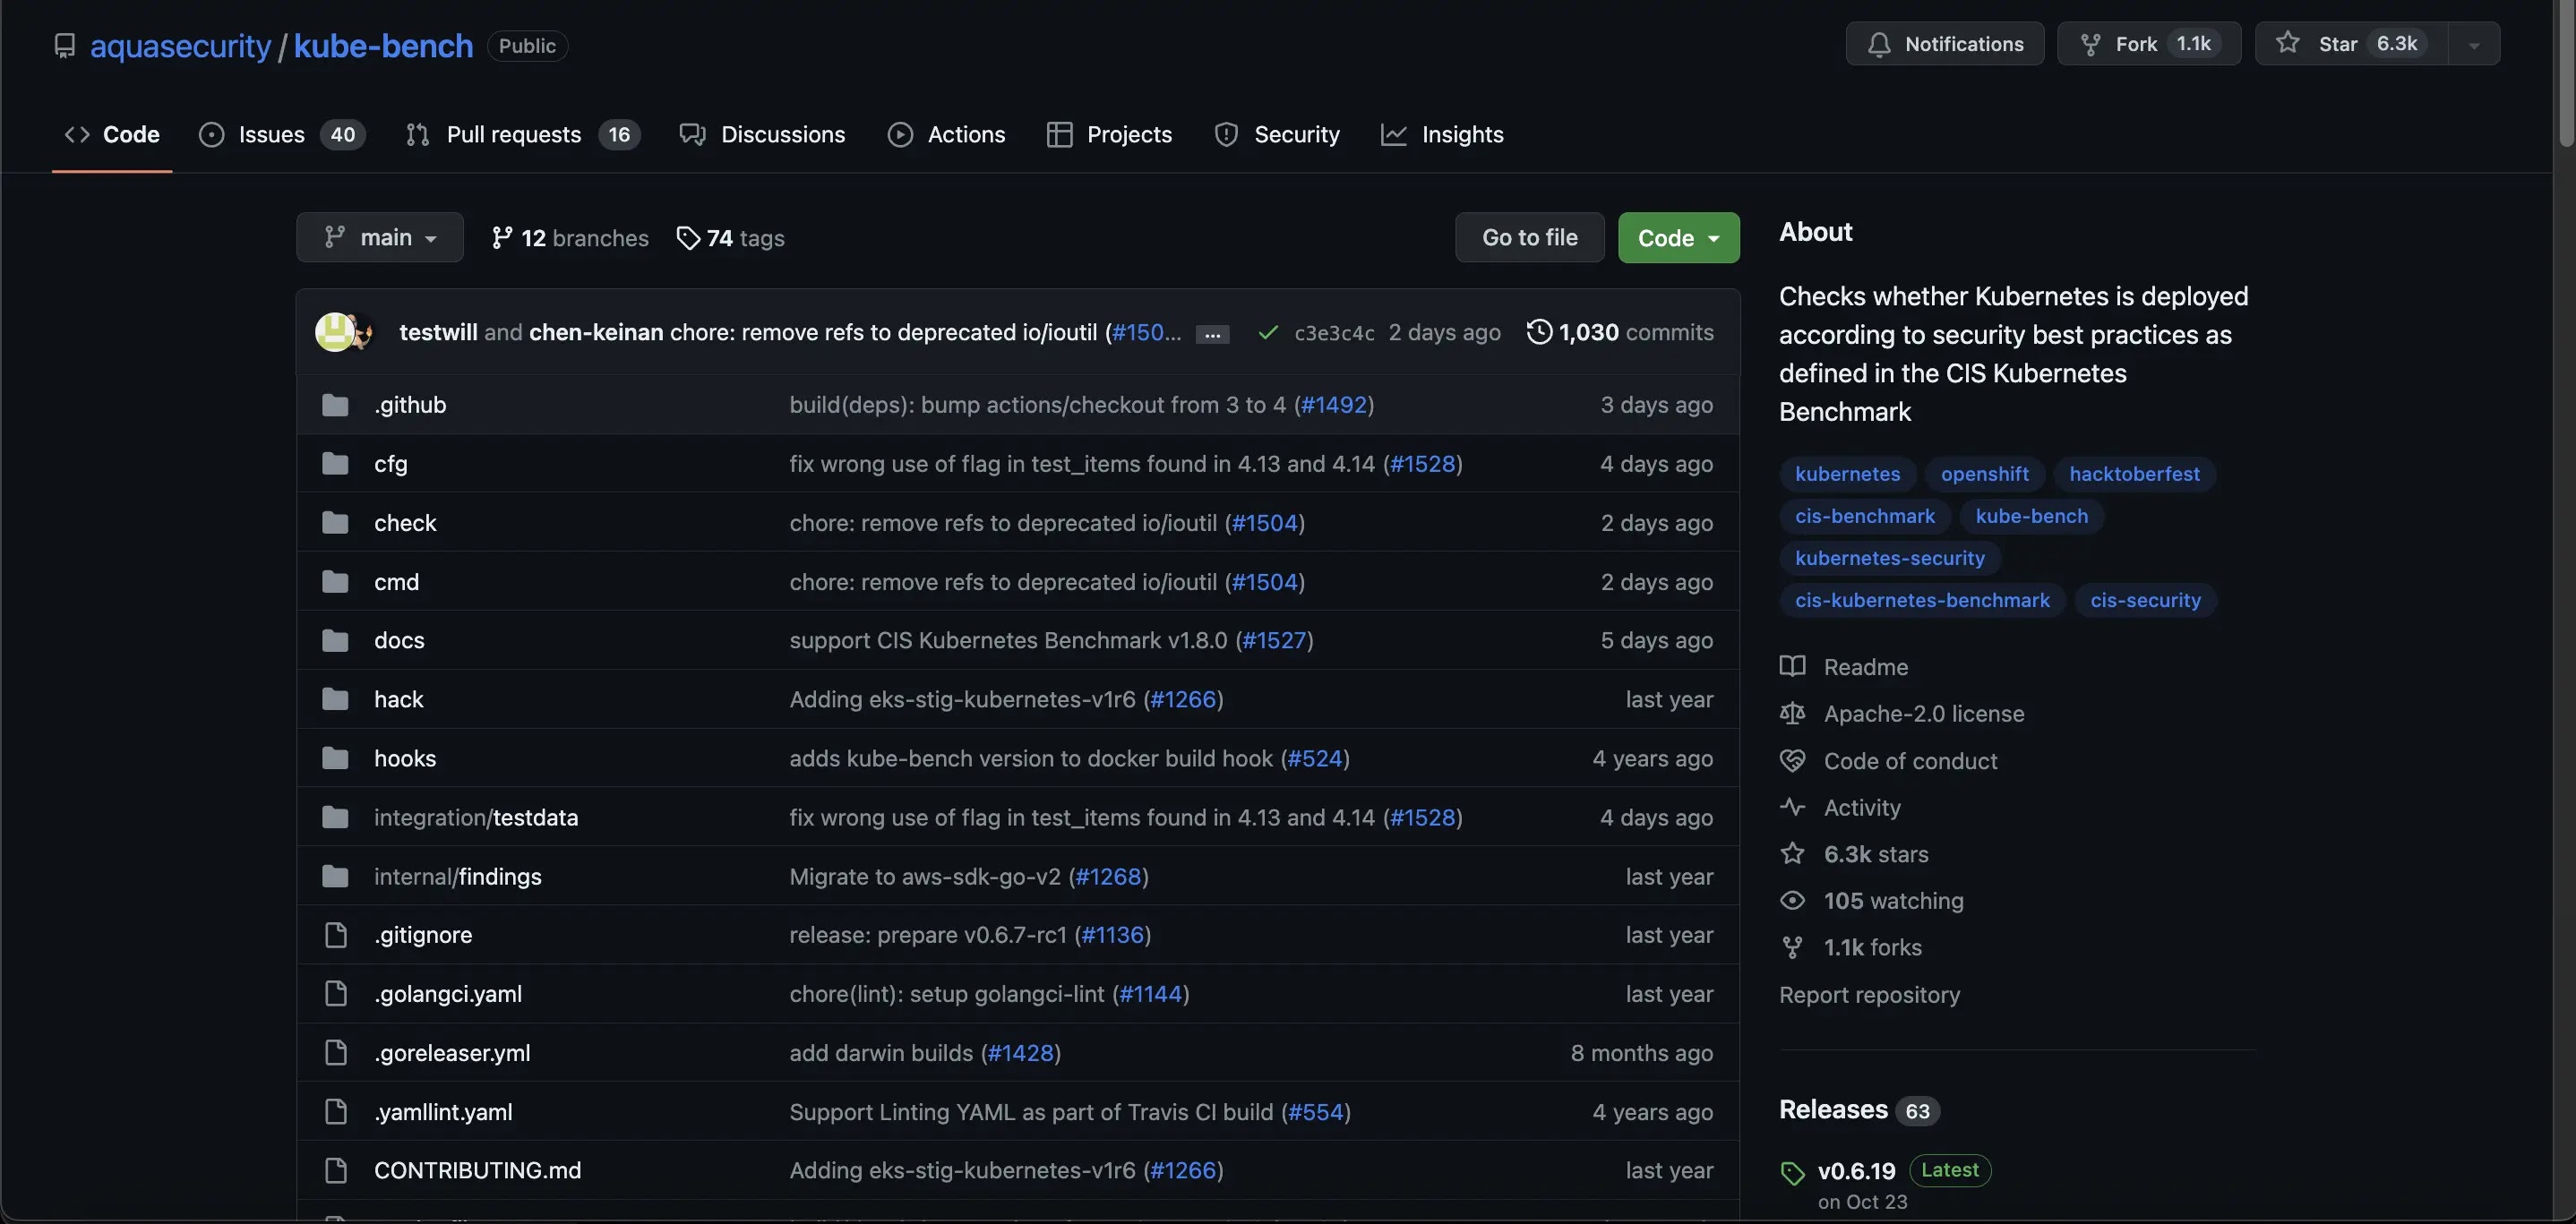Click the watching eye icon
Screen dimensions: 2576x1224
coord(1792,901)
